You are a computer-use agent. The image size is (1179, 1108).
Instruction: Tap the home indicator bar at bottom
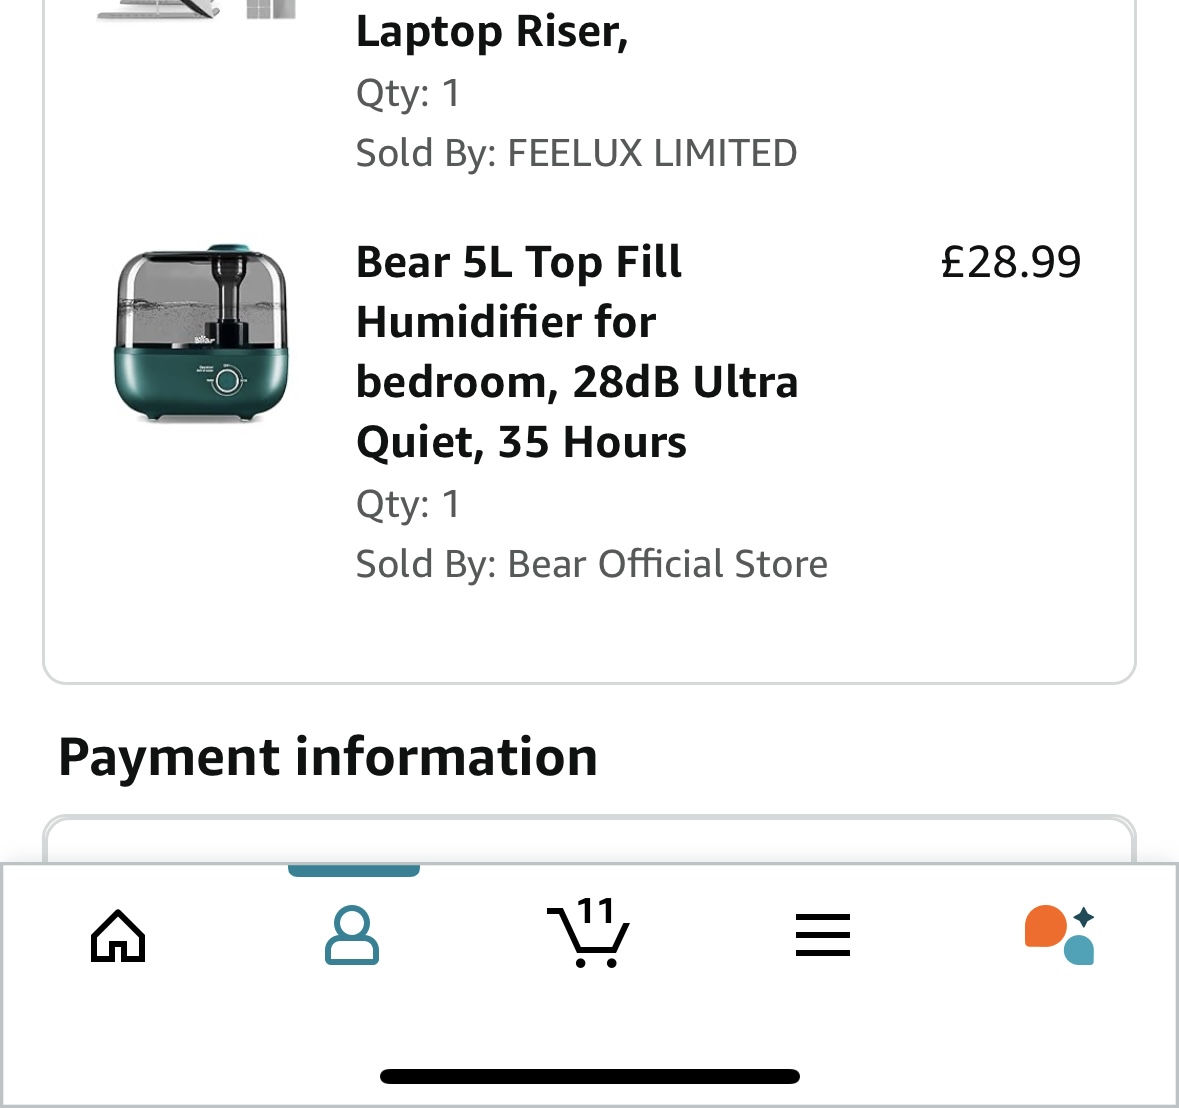tap(589, 1077)
